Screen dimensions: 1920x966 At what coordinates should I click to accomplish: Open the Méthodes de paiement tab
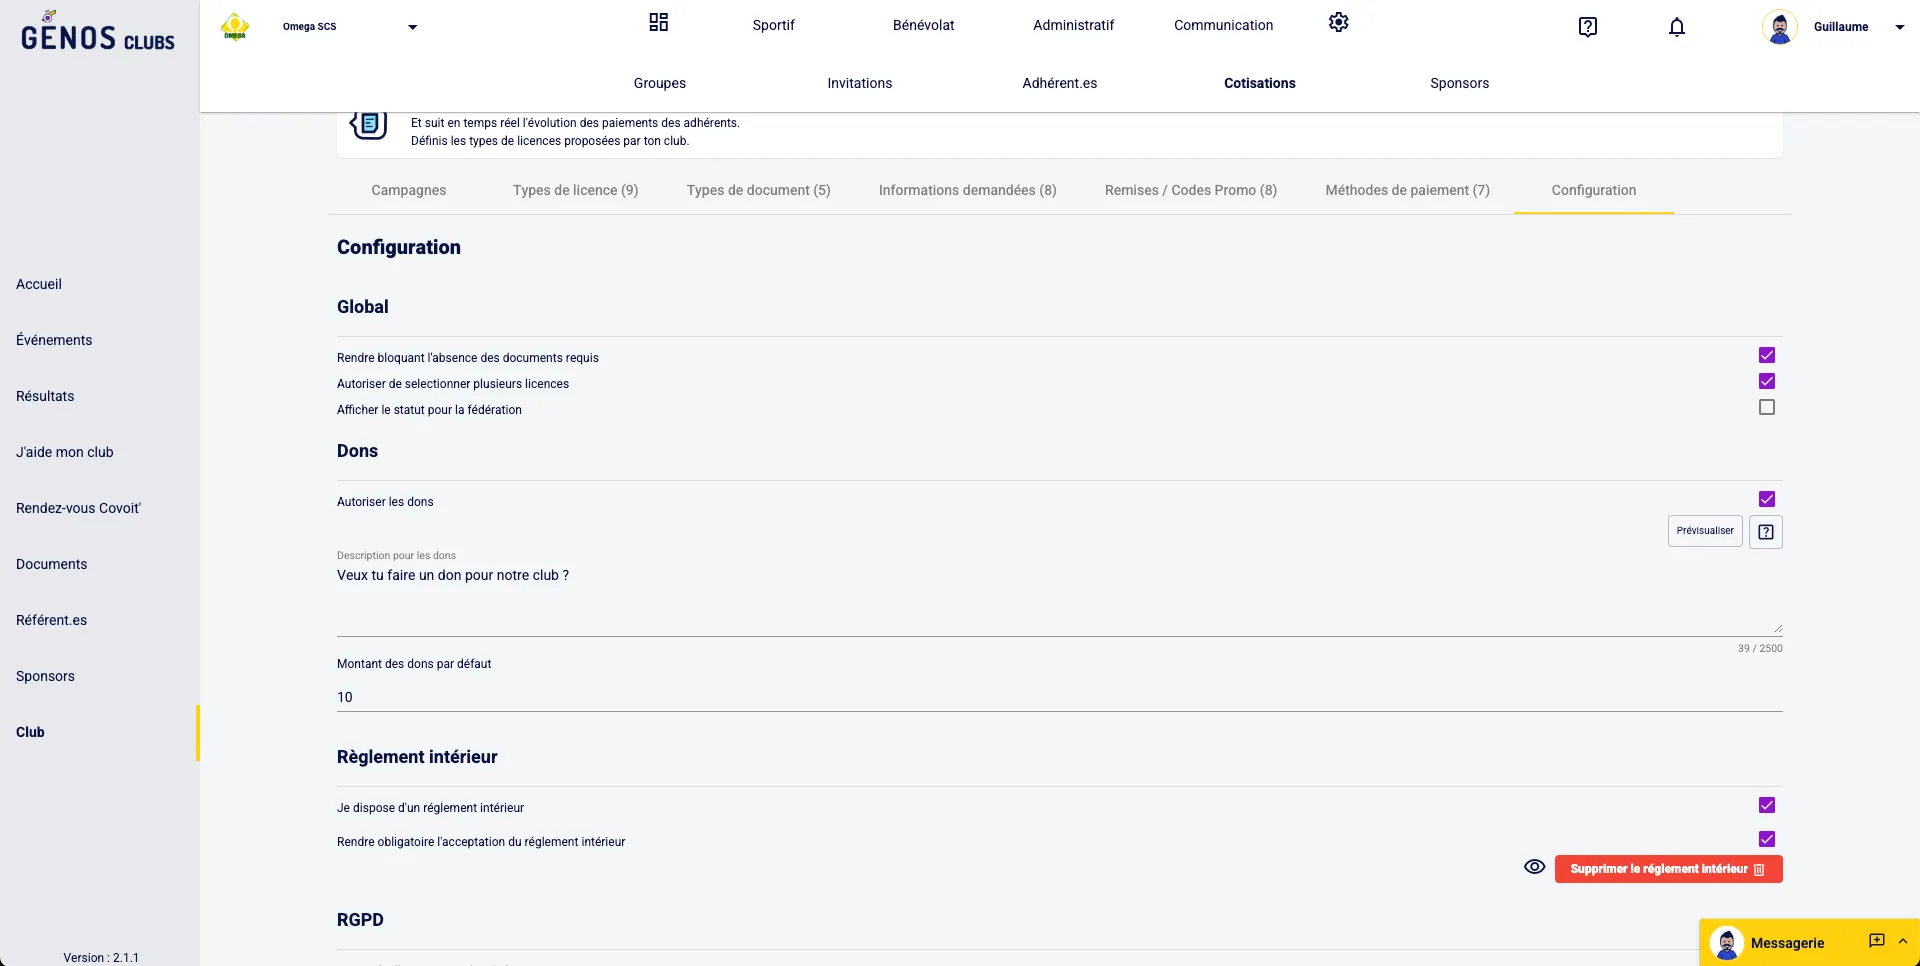1406,190
